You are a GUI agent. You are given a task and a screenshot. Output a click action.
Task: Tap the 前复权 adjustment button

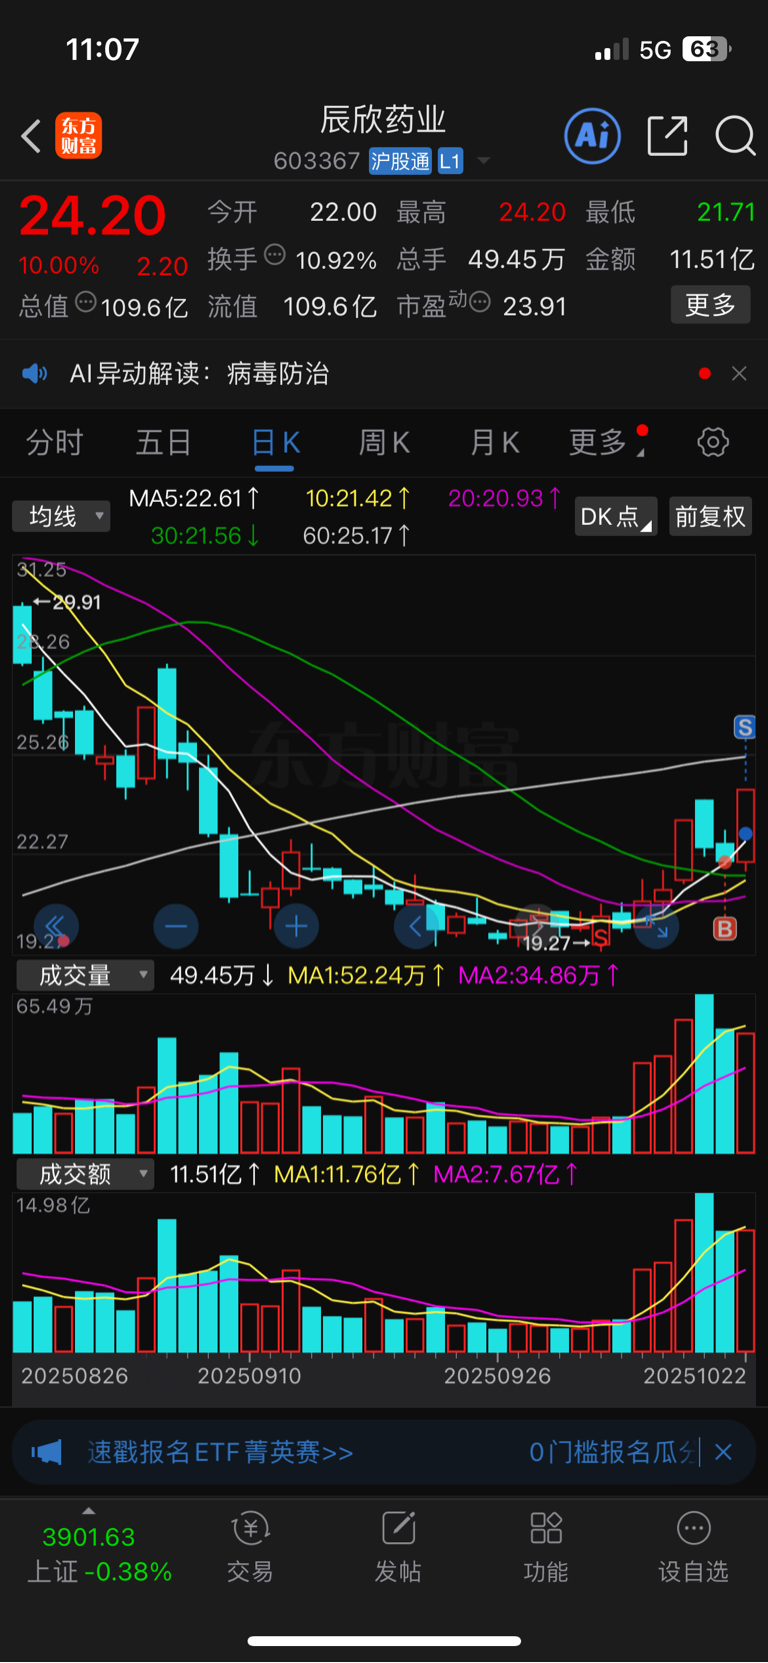pyautogui.click(x=710, y=516)
